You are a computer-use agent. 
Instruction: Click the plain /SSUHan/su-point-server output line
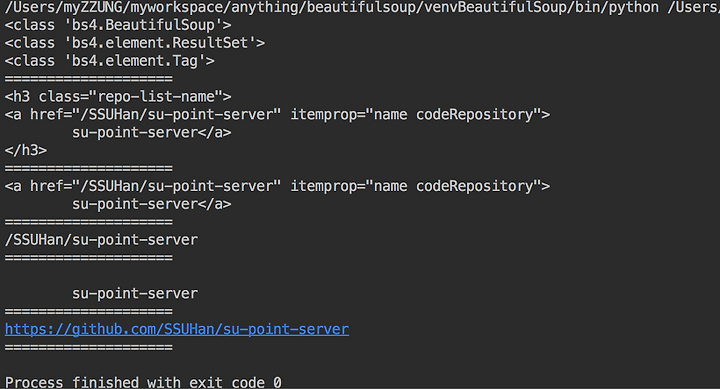(x=101, y=240)
